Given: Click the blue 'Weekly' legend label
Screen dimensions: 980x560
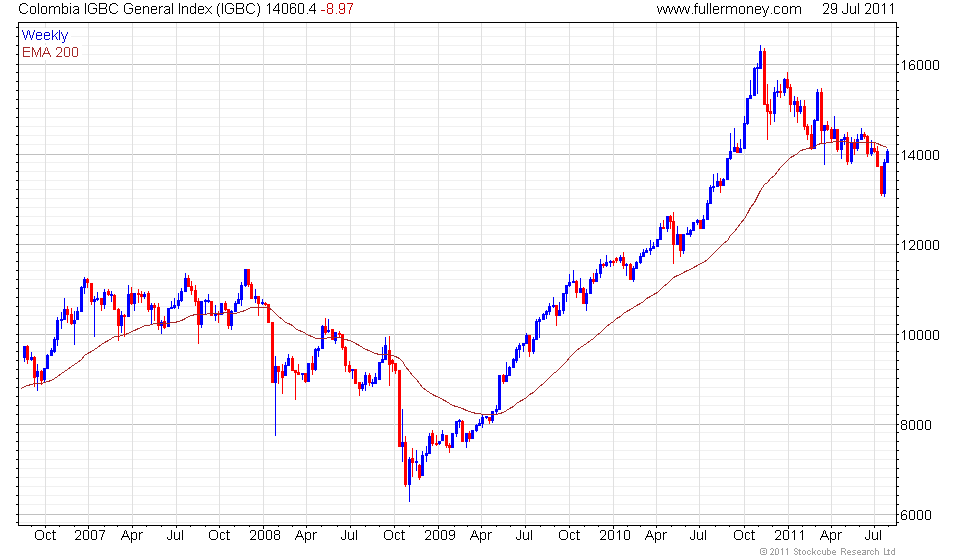Looking at the screenshot, I should [x=44, y=35].
